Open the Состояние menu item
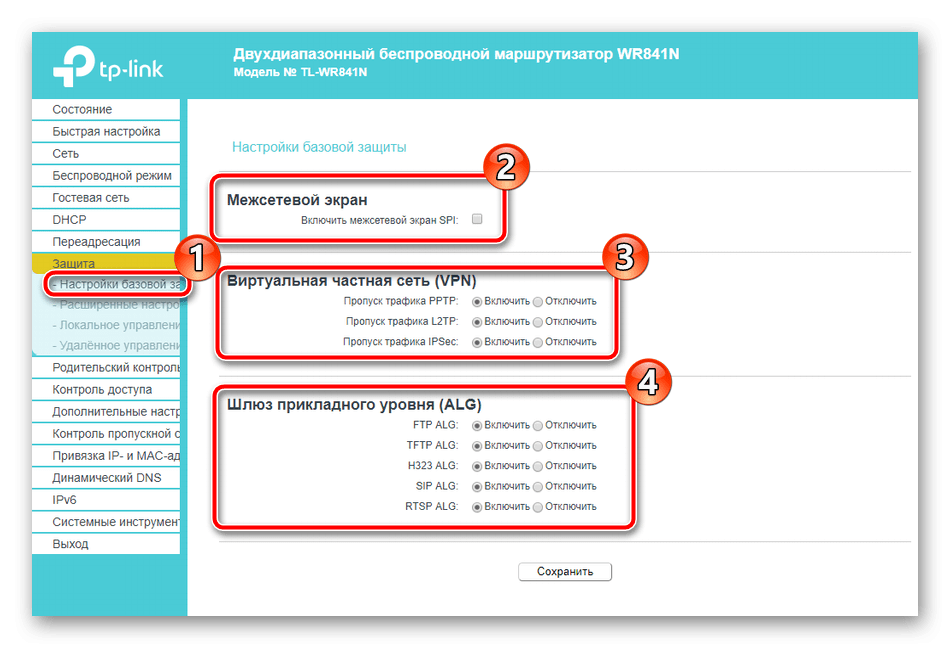Image resolution: width=950 pixels, height=648 pixels. tap(83, 110)
